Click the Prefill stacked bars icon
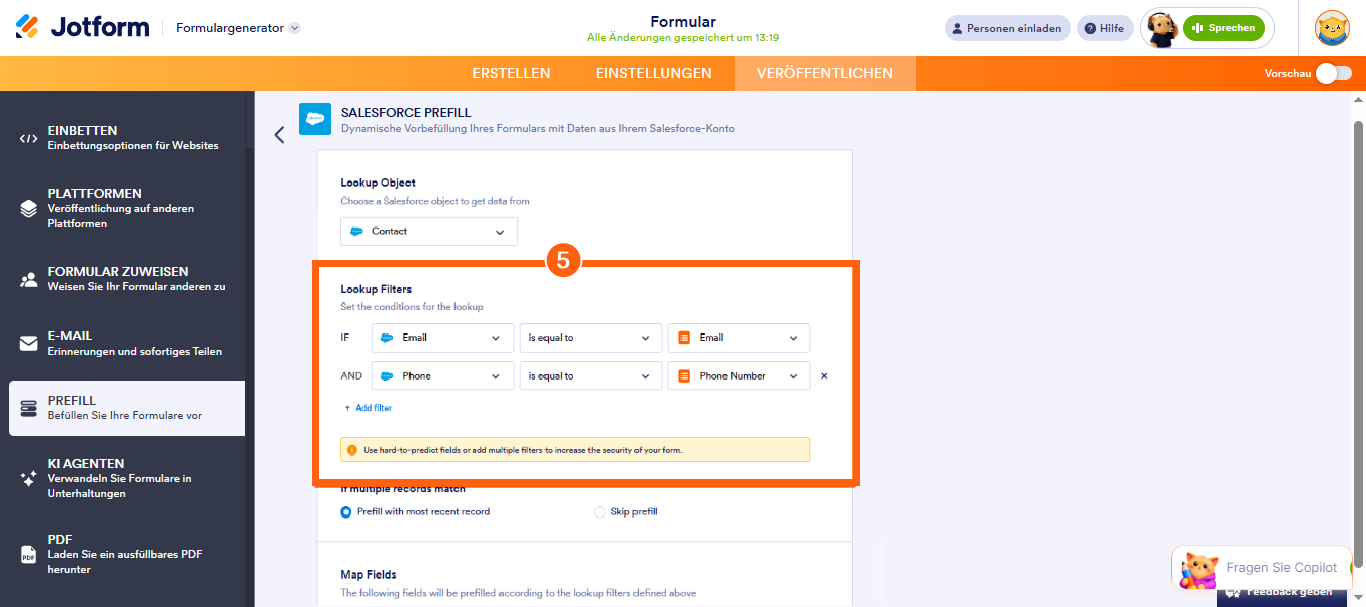This screenshot has width=1366, height=607. click(x=29, y=408)
